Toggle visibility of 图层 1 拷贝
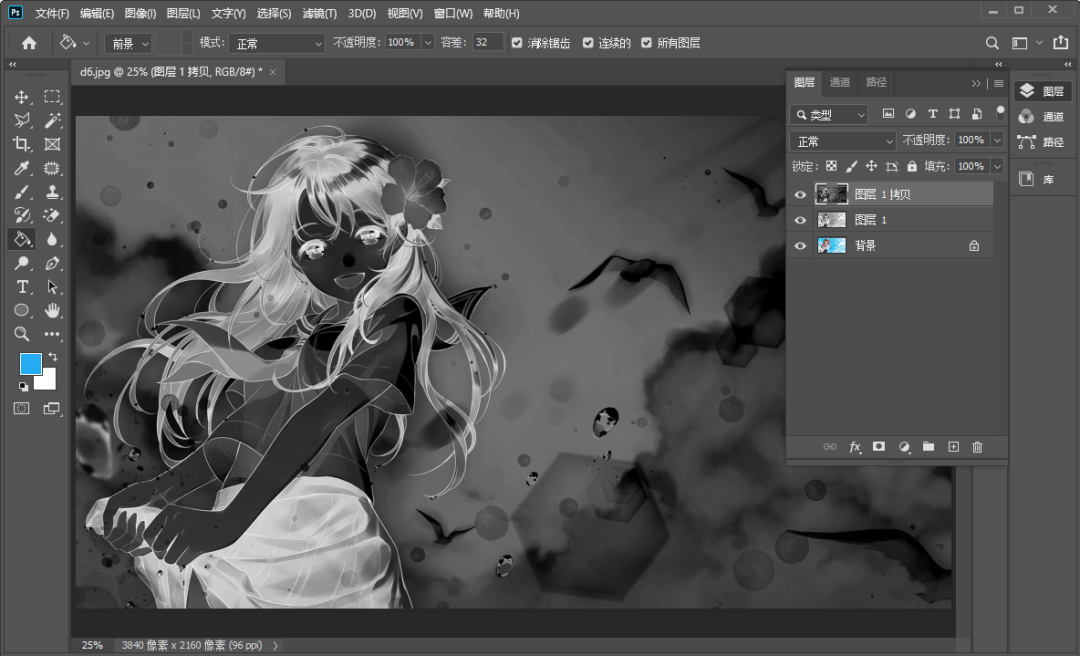Viewport: 1080px width, 656px height. 799,194
